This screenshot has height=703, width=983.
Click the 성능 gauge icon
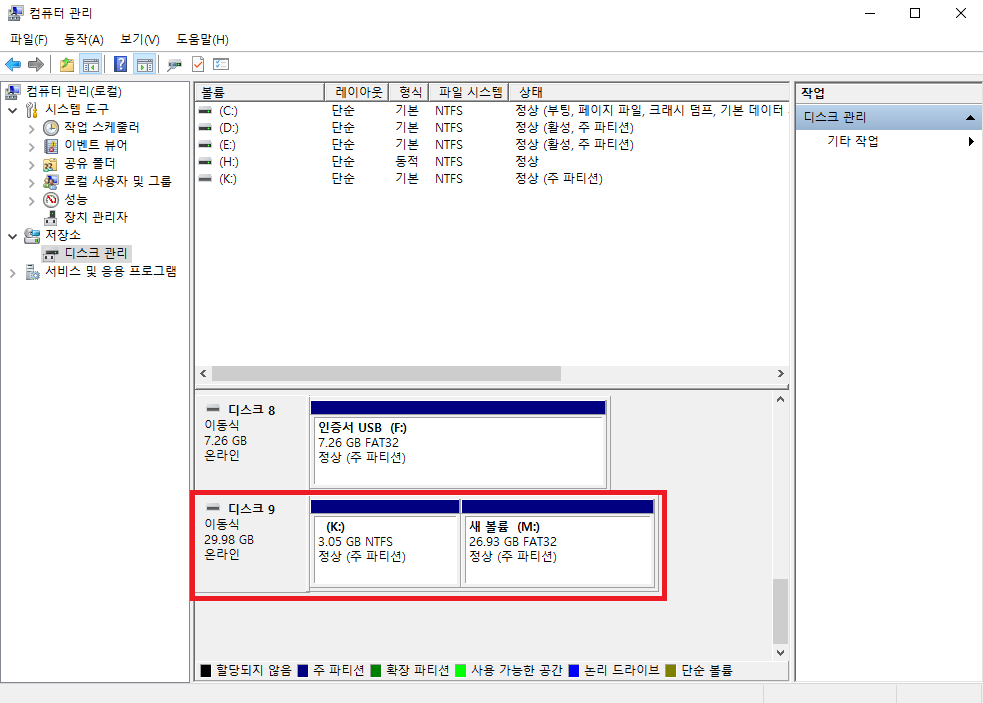(x=51, y=199)
